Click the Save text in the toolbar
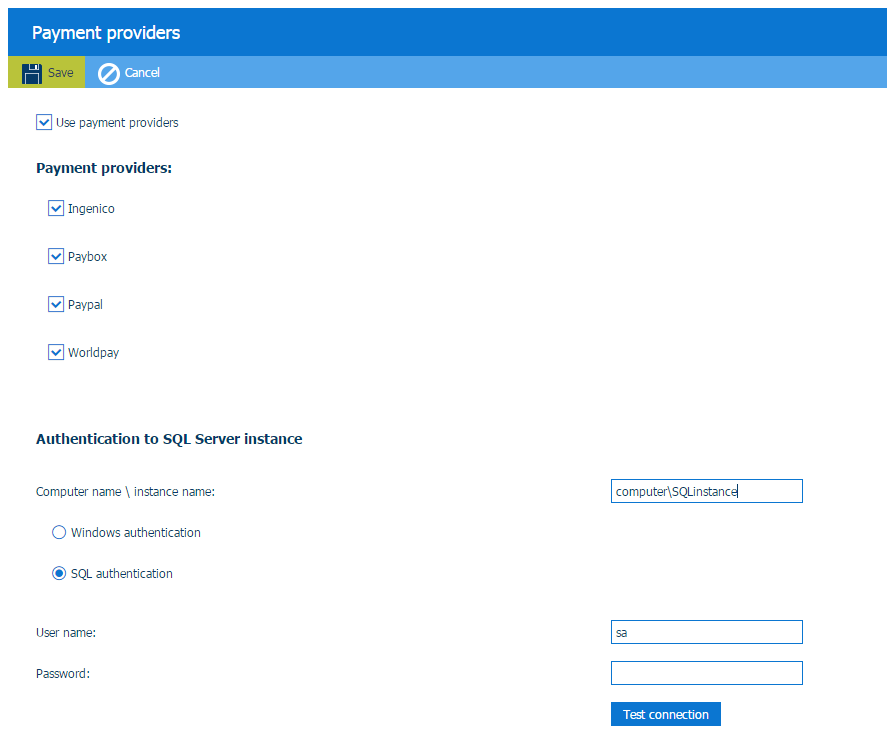This screenshot has width=887, height=742. tap(61, 73)
